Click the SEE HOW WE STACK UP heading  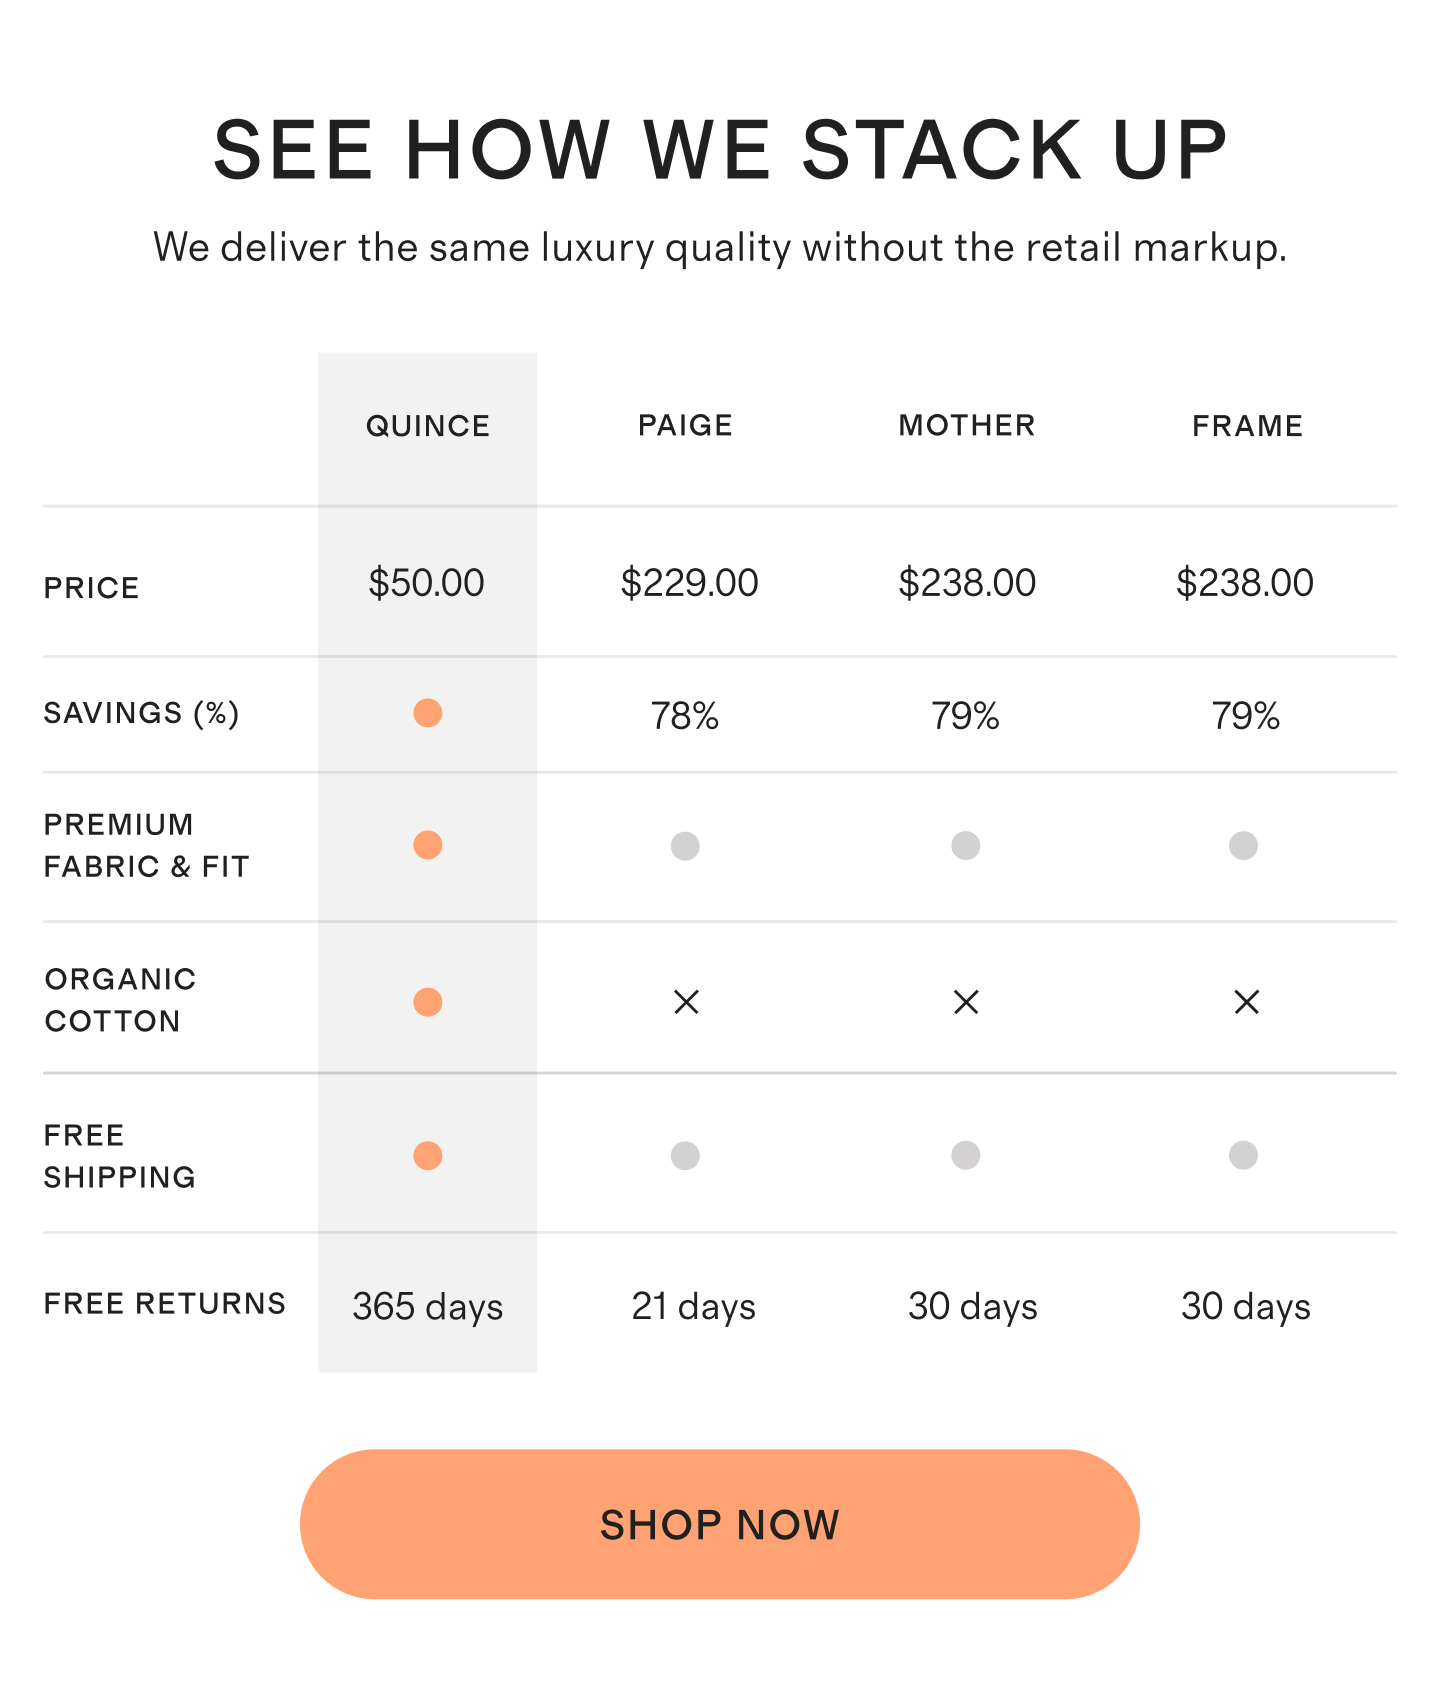720,150
